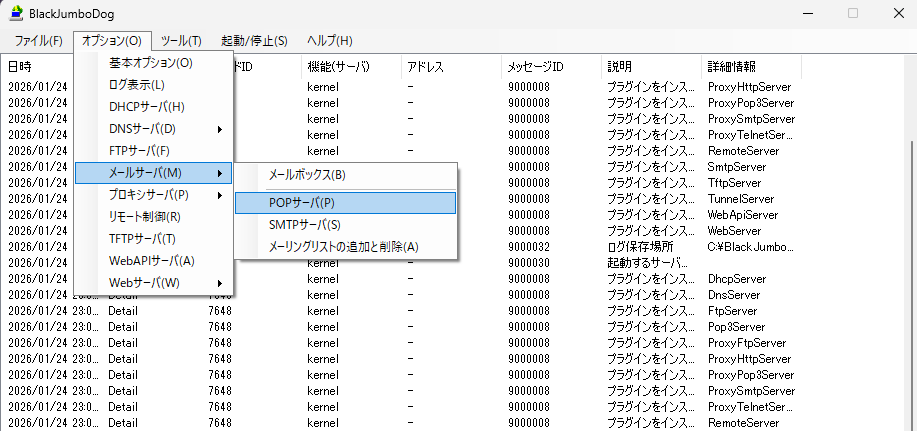Open リモート制御(R) option
This screenshot has height=431, width=917.
point(145,217)
